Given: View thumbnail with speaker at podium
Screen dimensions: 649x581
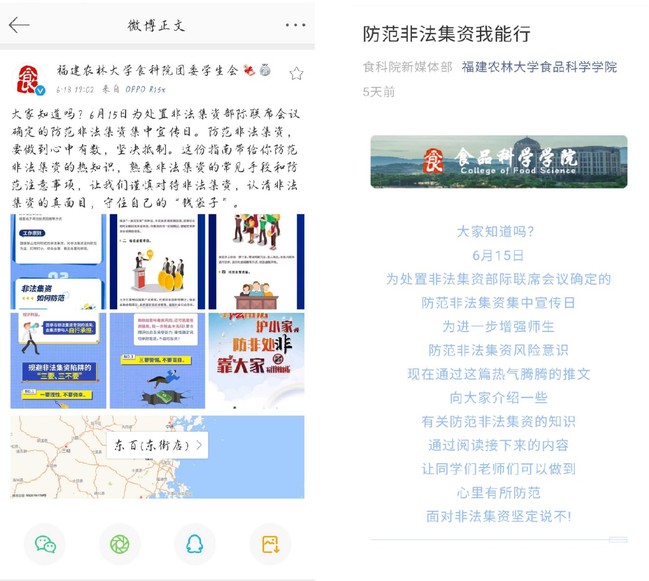Looking at the screenshot, I should (156, 262).
